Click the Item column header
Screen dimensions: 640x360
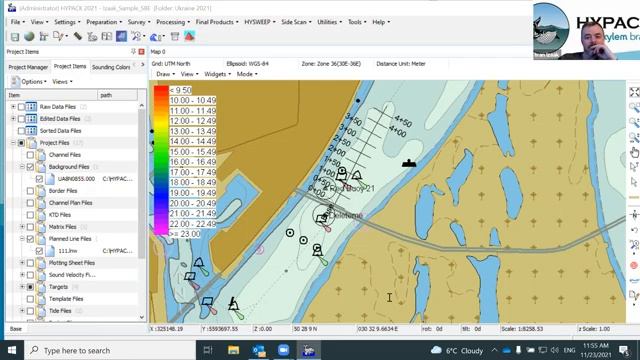click(x=52, y=95)
